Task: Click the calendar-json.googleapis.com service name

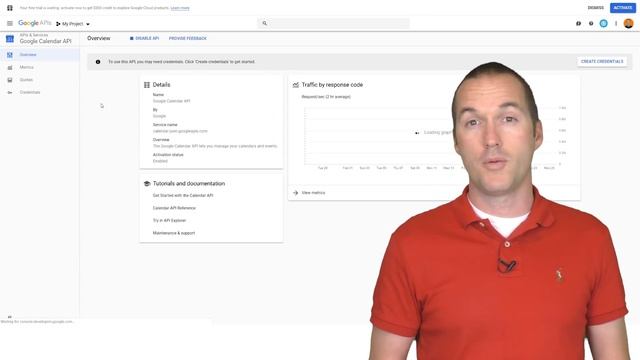Action: [180, 131]
